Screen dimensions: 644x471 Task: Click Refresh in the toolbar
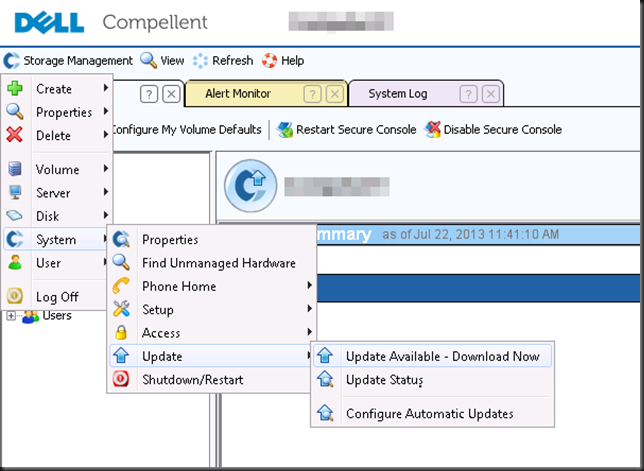[223, 61]
